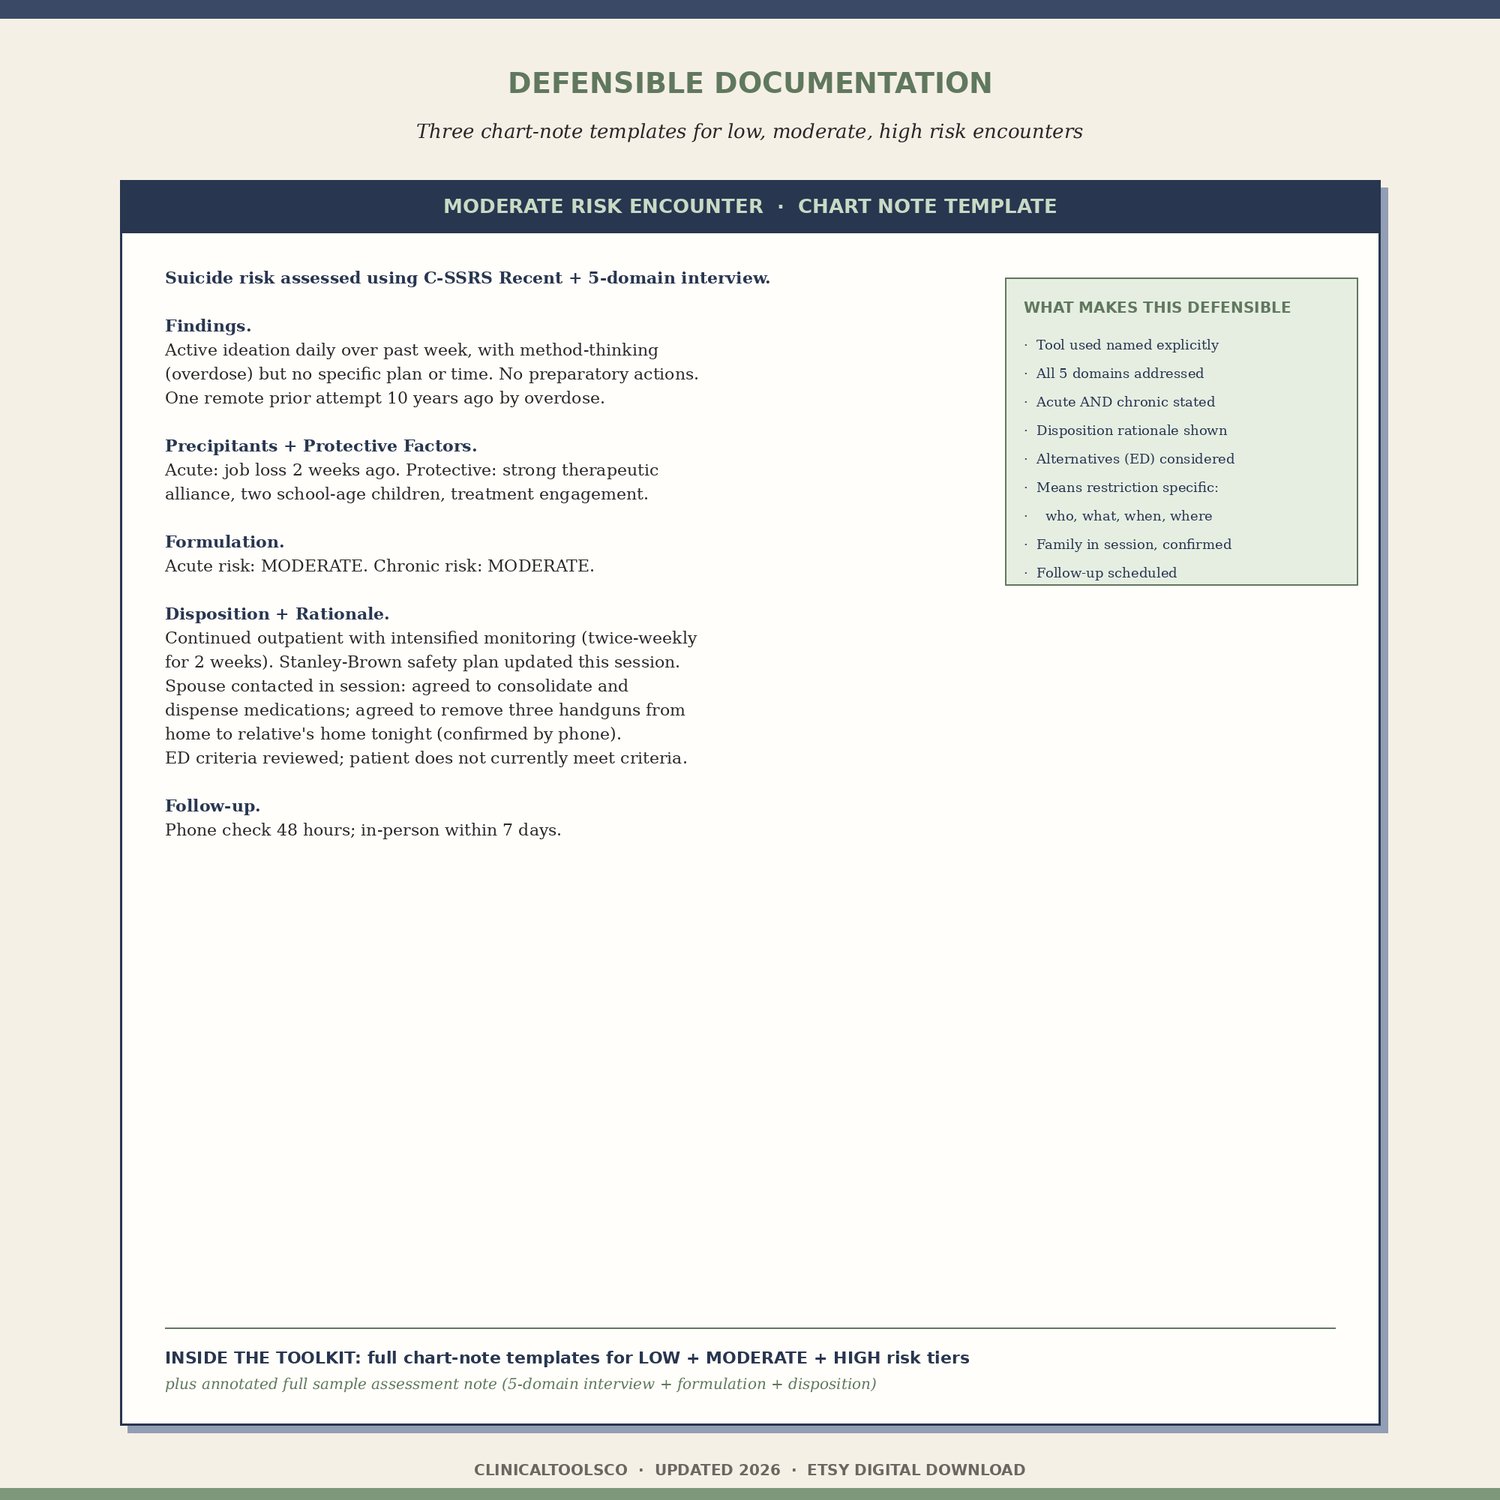Click the line starting "Active ideation daily over past week"
This screenshot has width=1500, height=1500.
[x=412, y=350]
